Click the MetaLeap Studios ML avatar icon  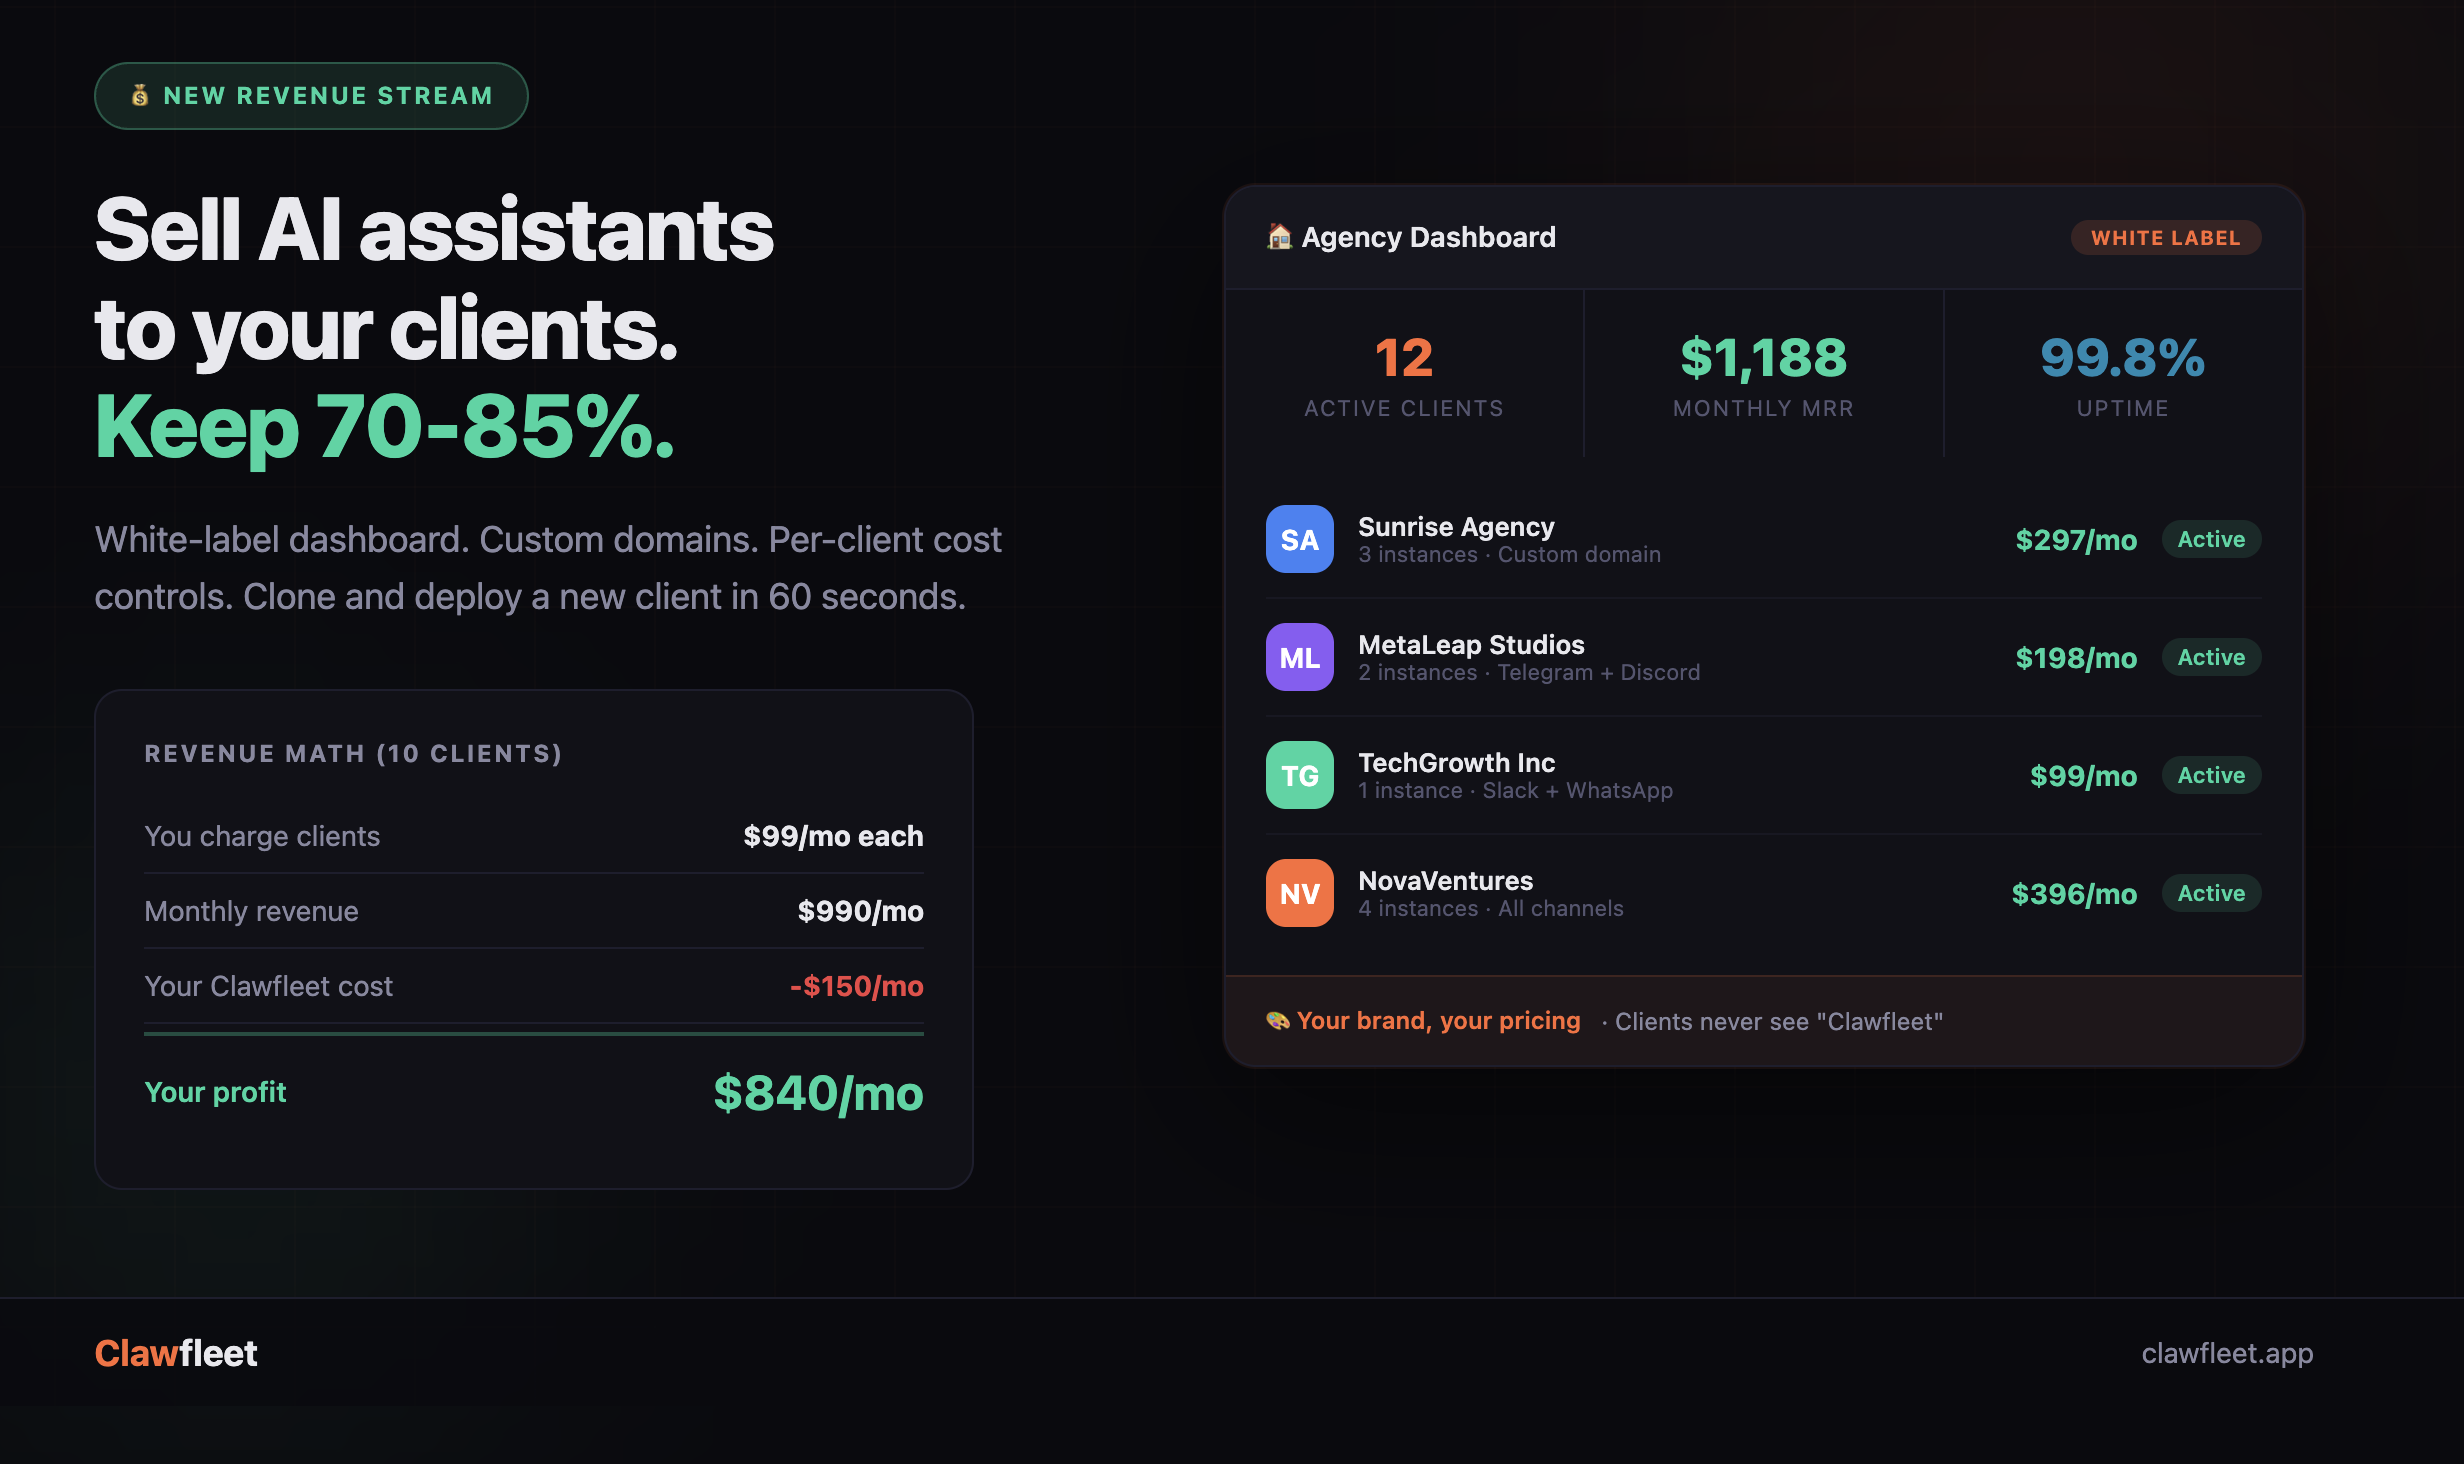(1299, 657)
